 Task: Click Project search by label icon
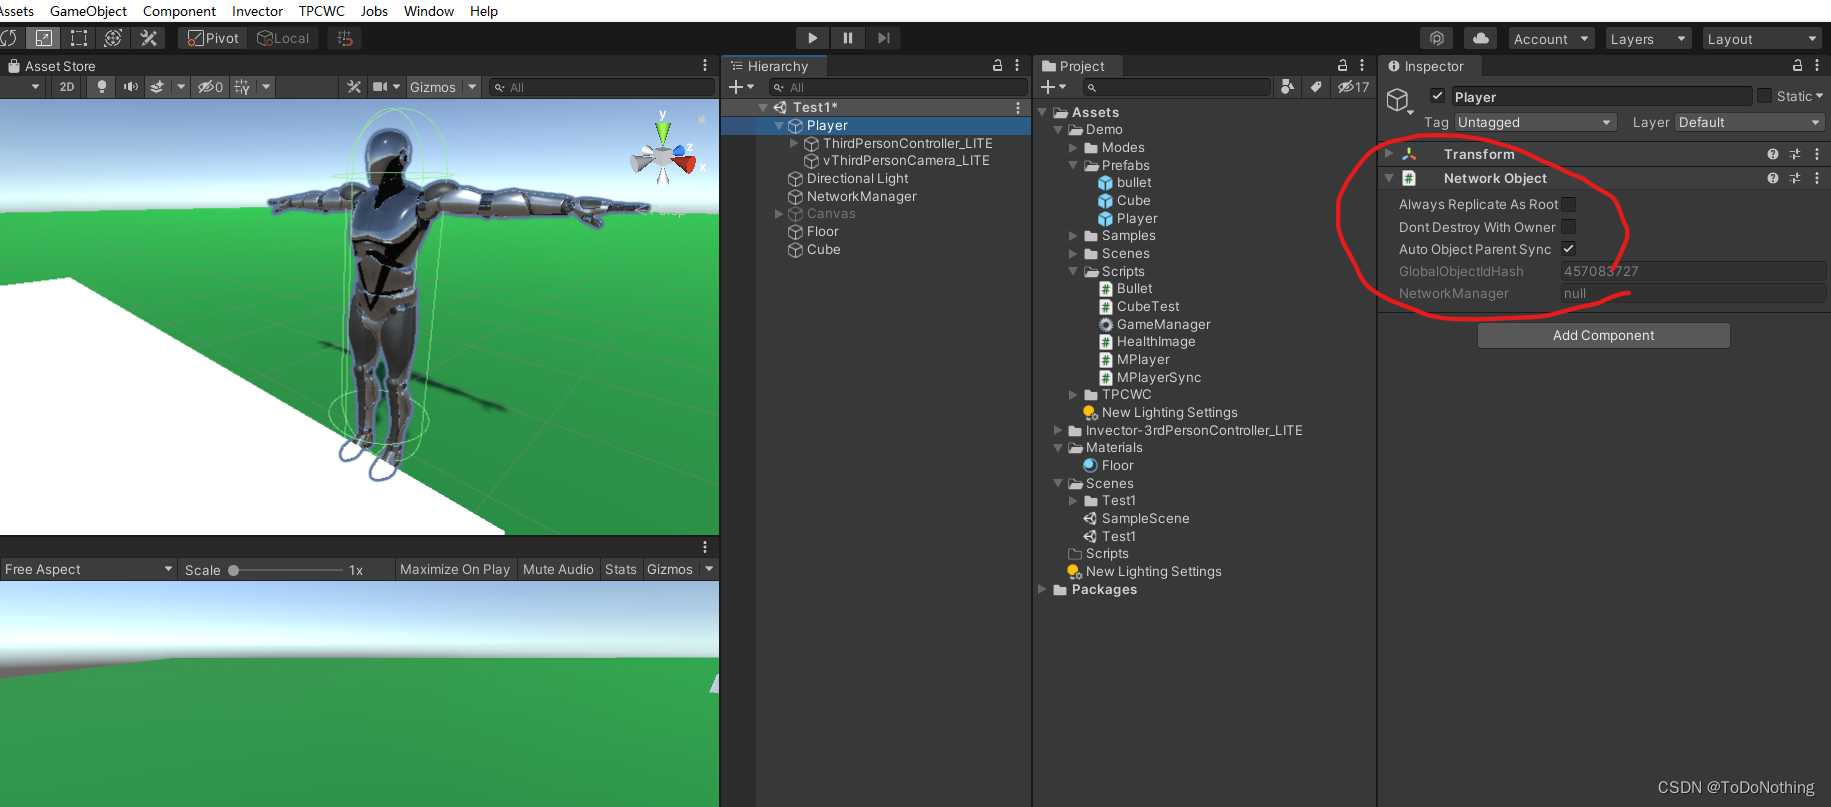point(1316,87)
